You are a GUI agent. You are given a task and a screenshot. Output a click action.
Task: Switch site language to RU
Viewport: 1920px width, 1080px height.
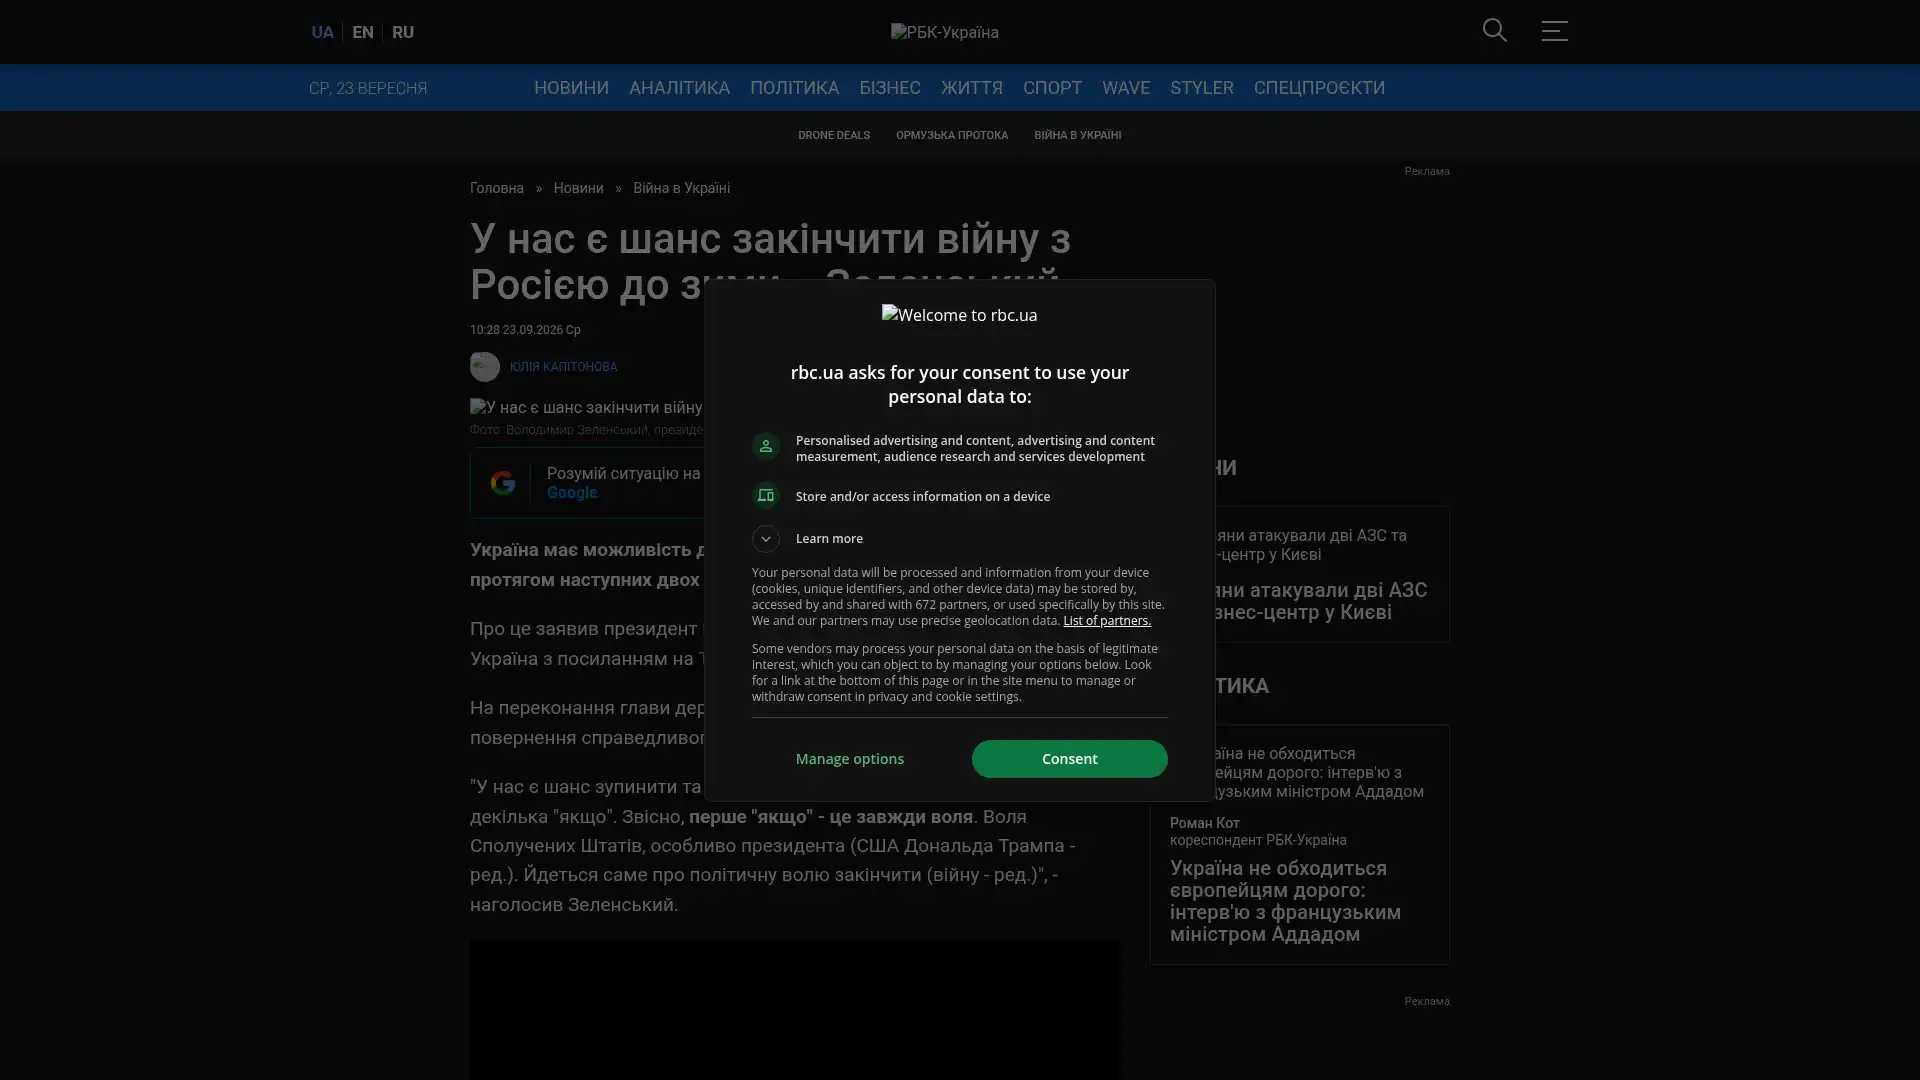click(x=403, y=32)
